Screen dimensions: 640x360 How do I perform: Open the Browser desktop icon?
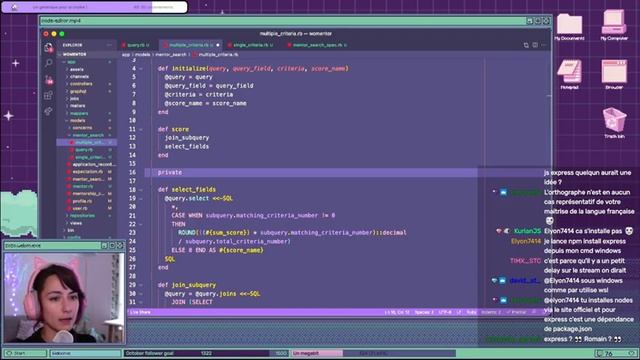coord(614,75)
